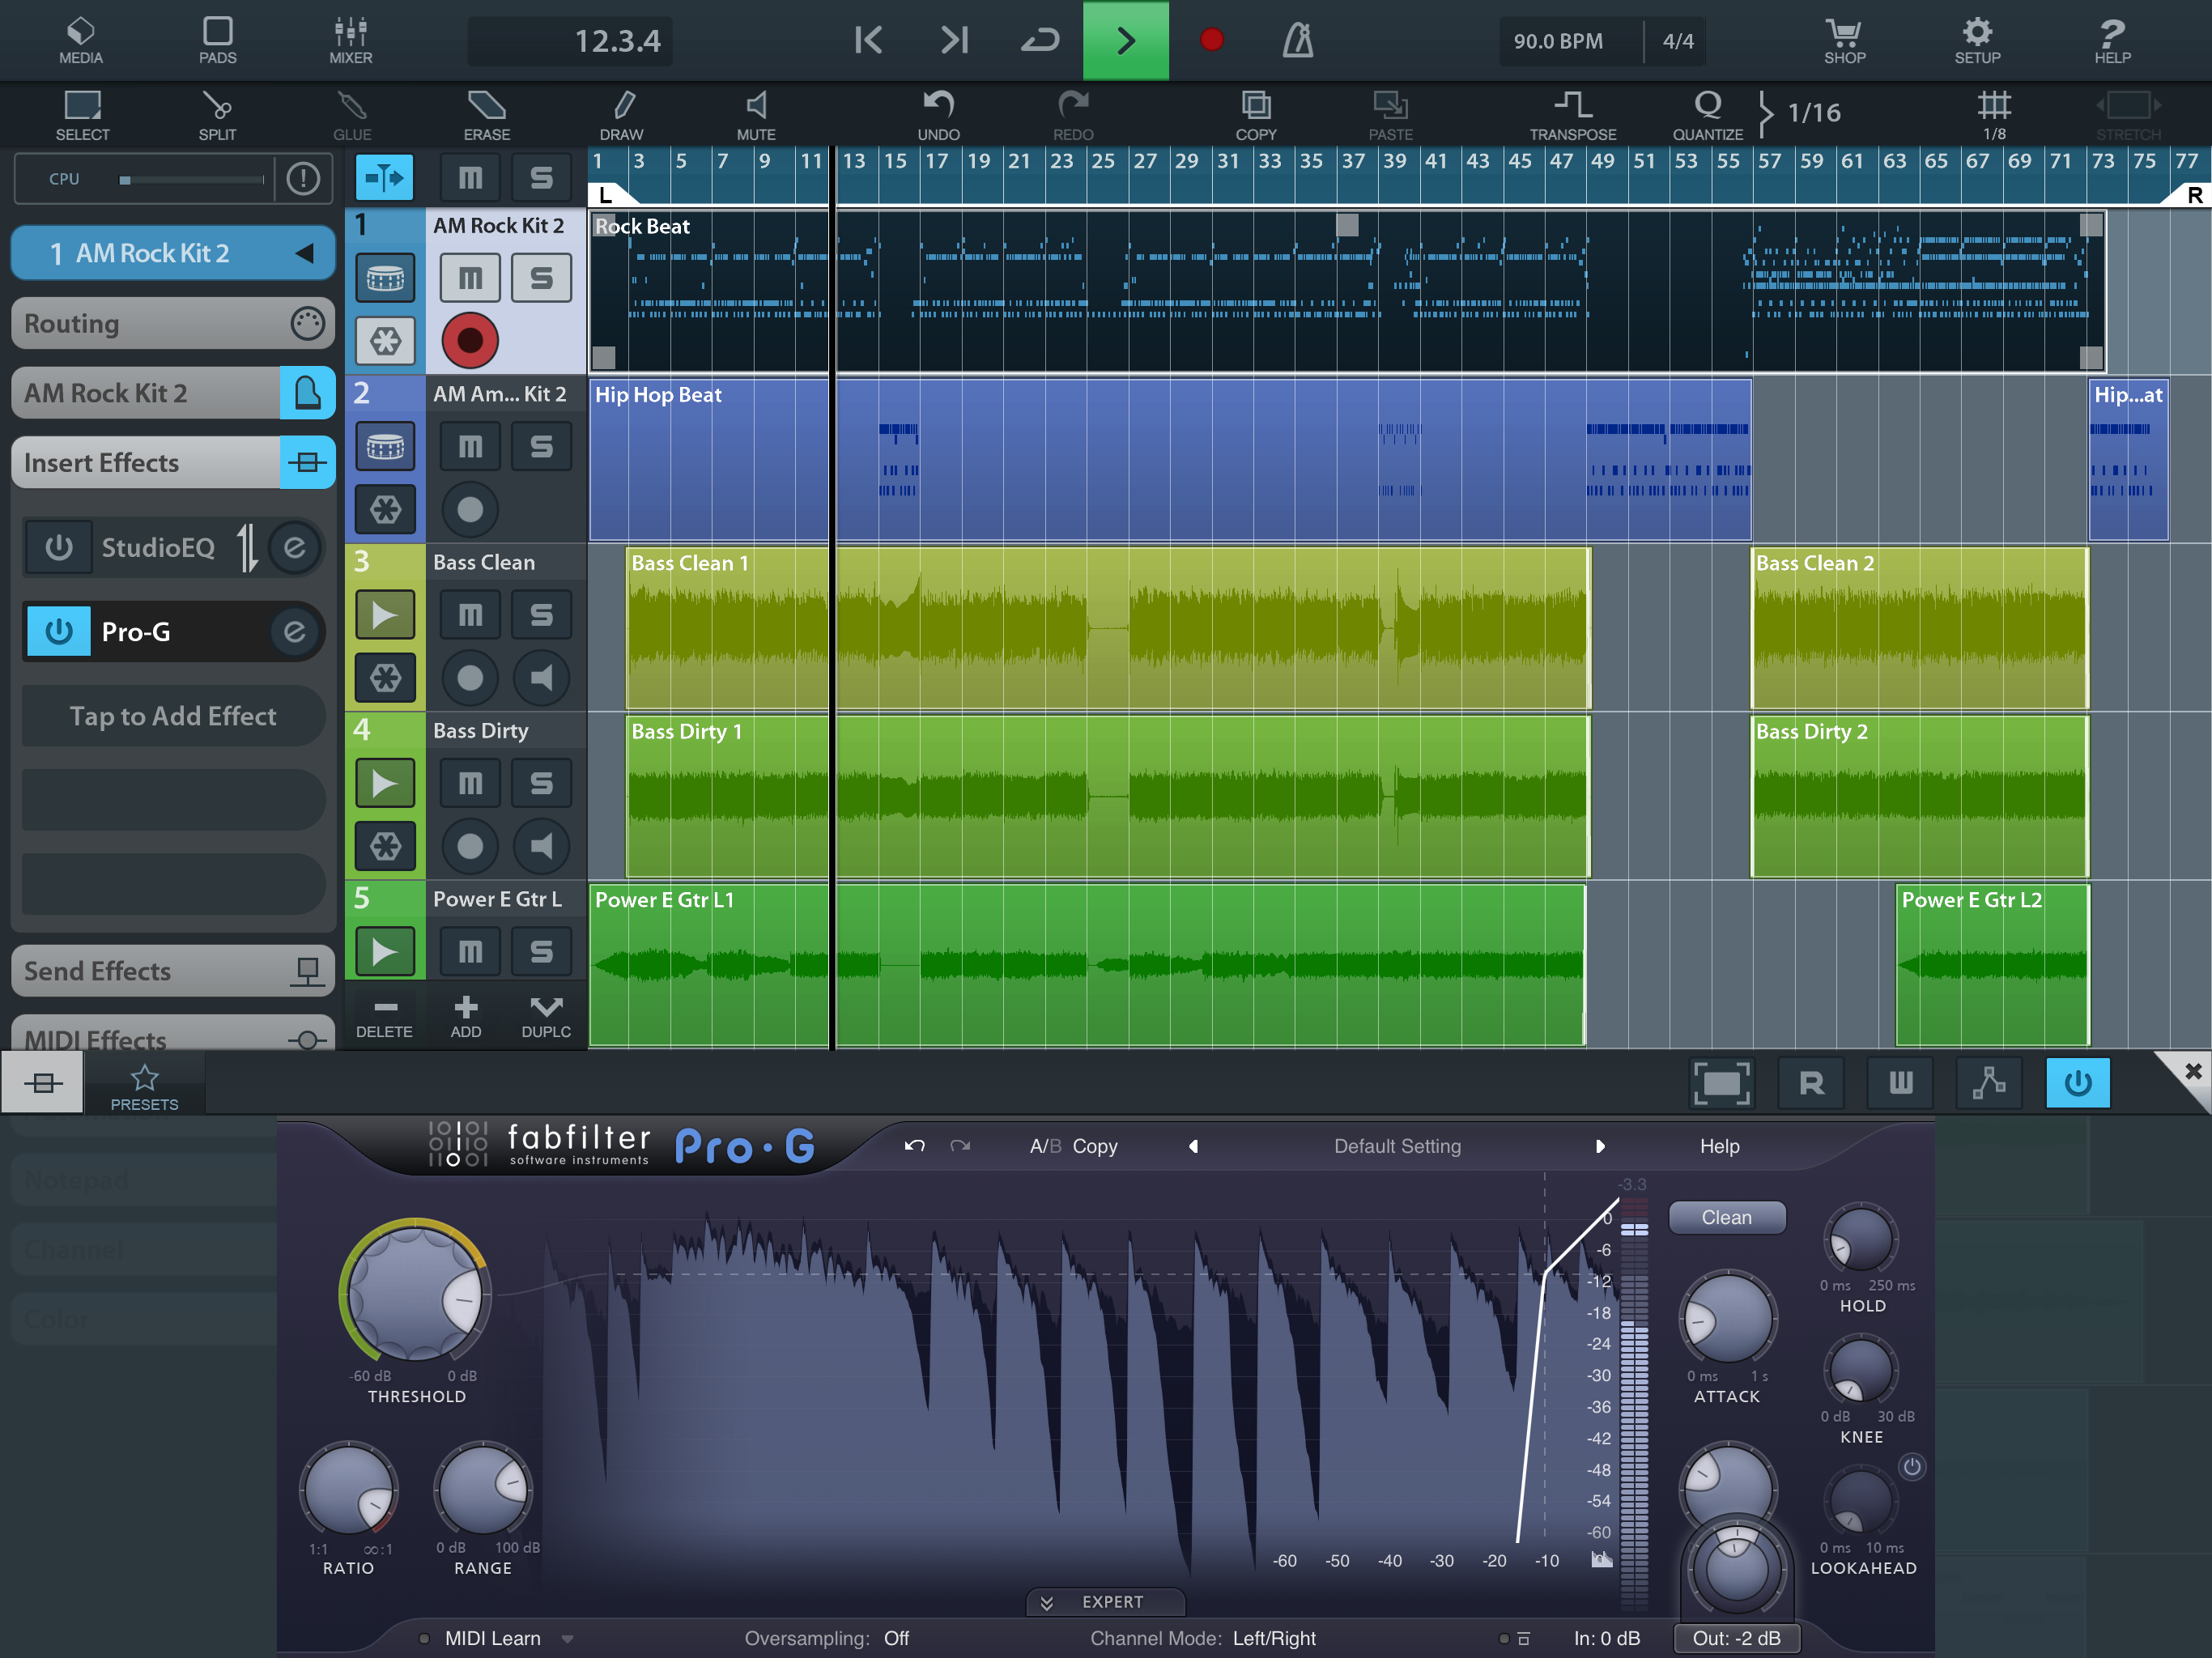The image size is (2212, 1658).
Task: Click the Clean style button in Pro-G
Action: [x=1726, y=1217]
